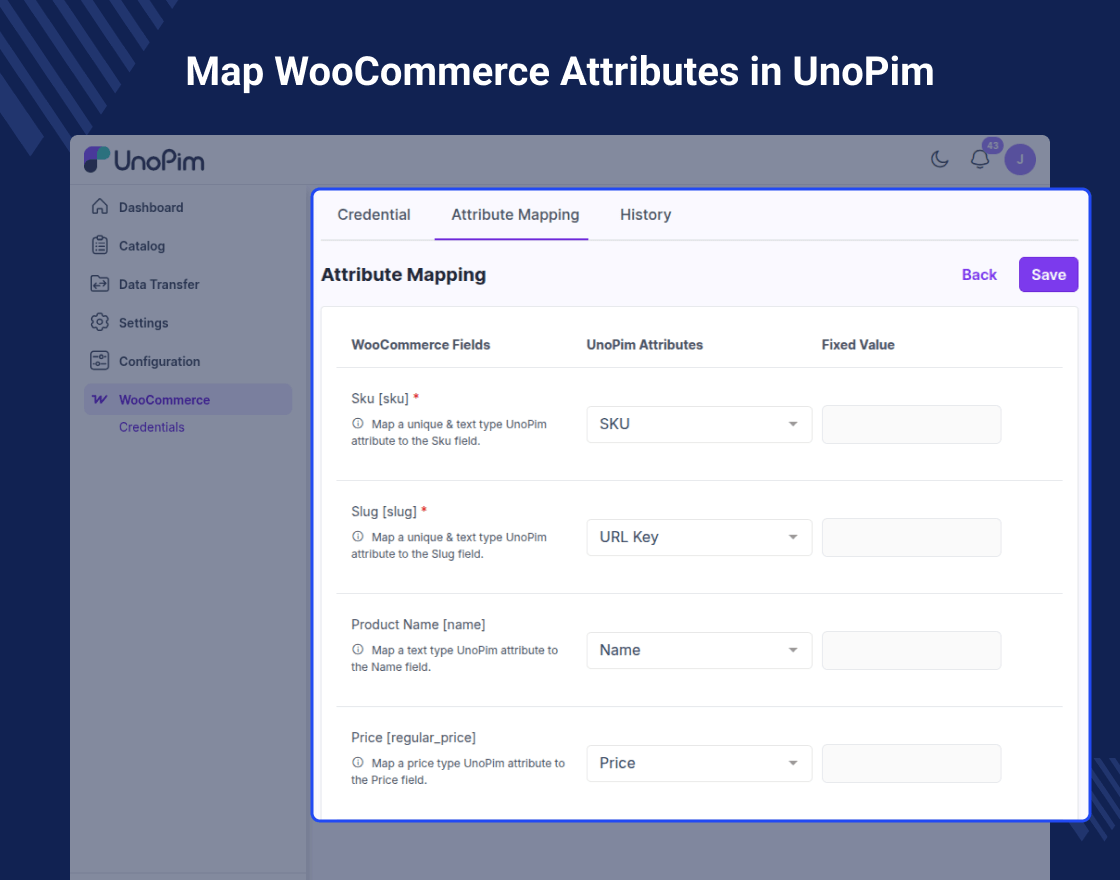Click UnoPim Attributes column header
Screen dimensions: 1120x880
(x=644, y=345)
